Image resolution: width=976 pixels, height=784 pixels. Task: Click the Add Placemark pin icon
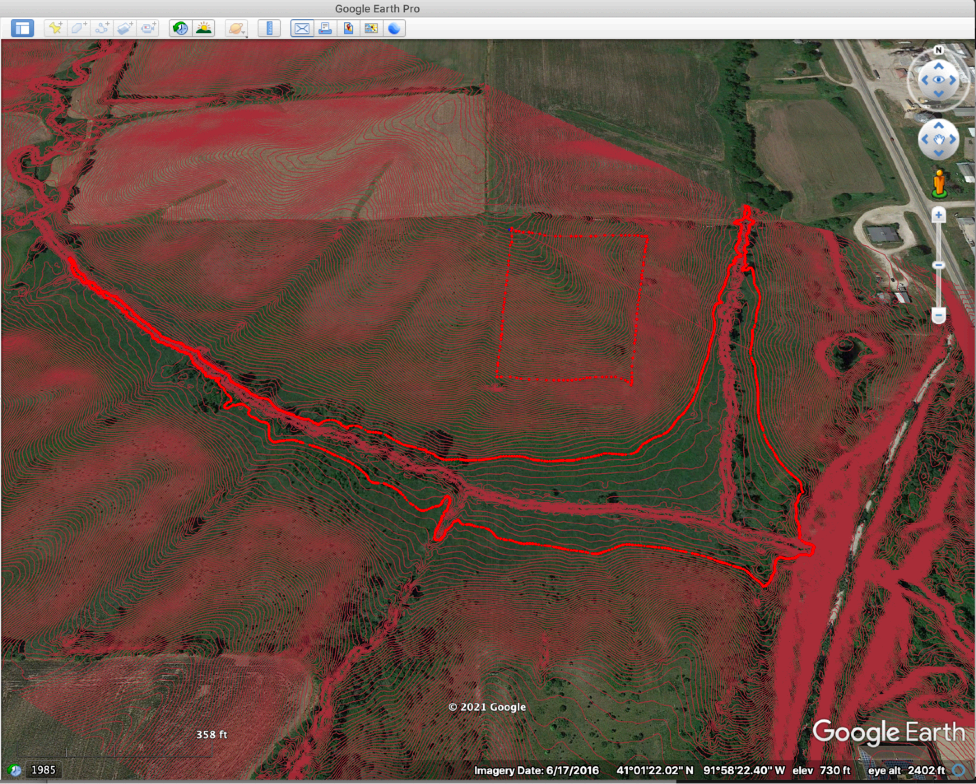click(x=55, y=28)
